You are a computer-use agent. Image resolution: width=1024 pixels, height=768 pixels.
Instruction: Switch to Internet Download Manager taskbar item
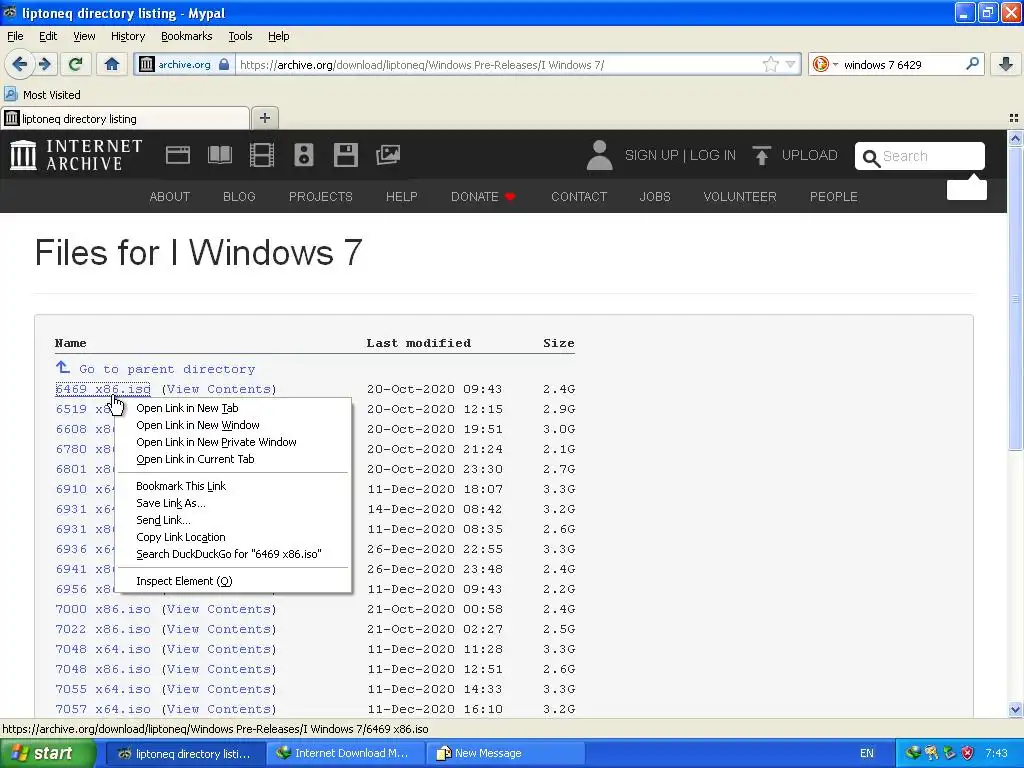(345, 753)
